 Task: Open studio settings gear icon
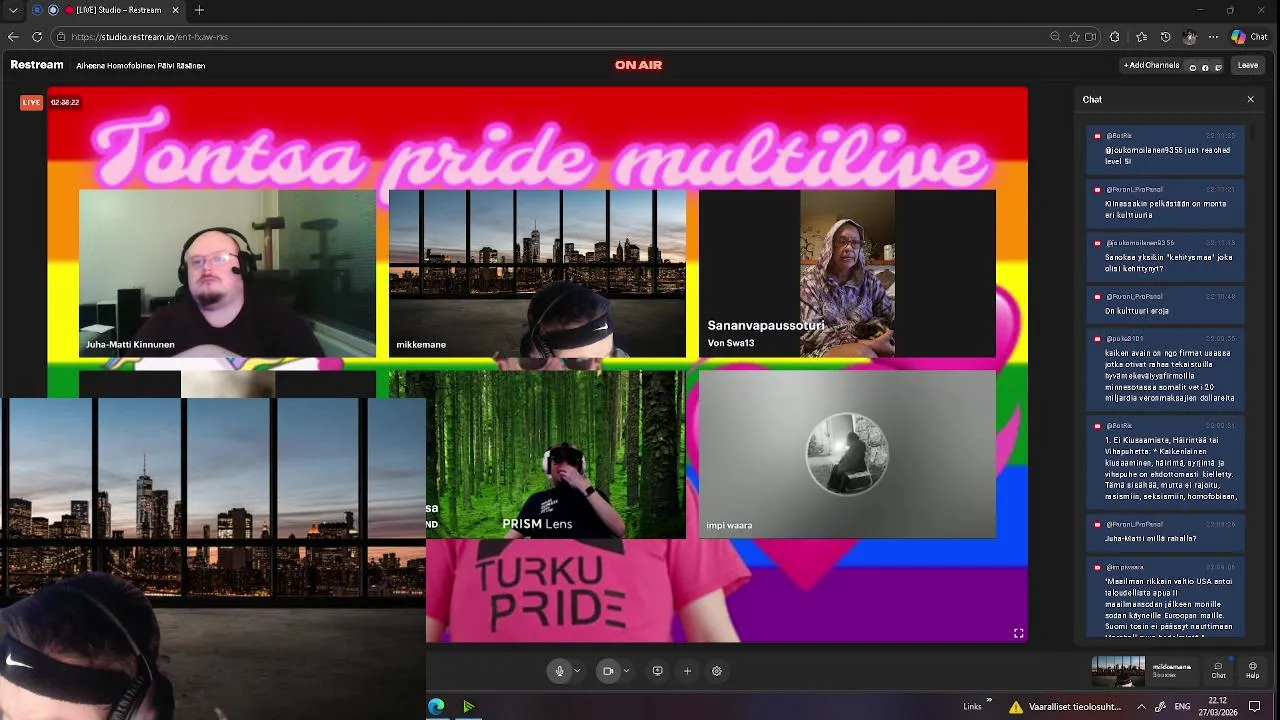point(717,671)
